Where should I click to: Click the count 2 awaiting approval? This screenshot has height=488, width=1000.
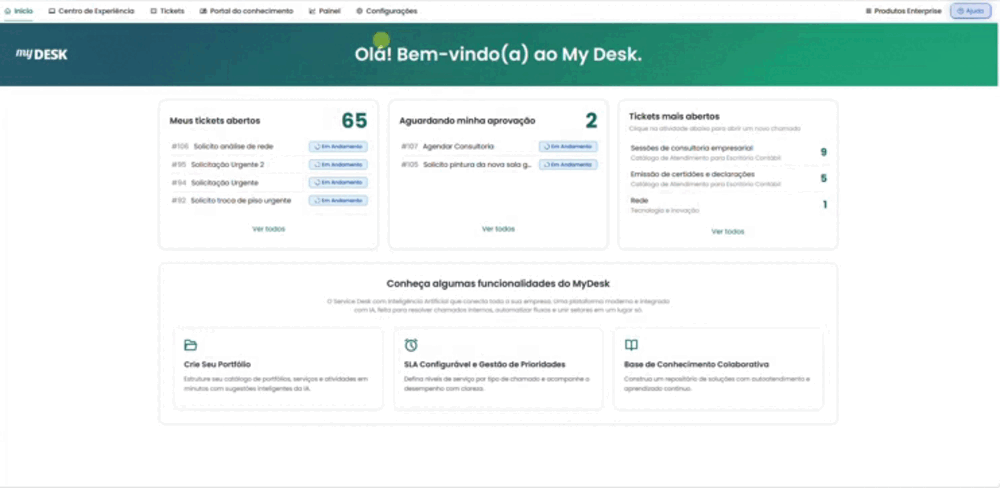591,121
